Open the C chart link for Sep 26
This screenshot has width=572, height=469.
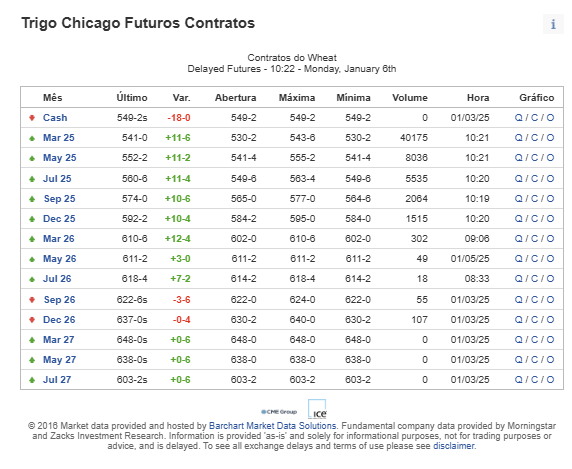click(x=534, y=300)
